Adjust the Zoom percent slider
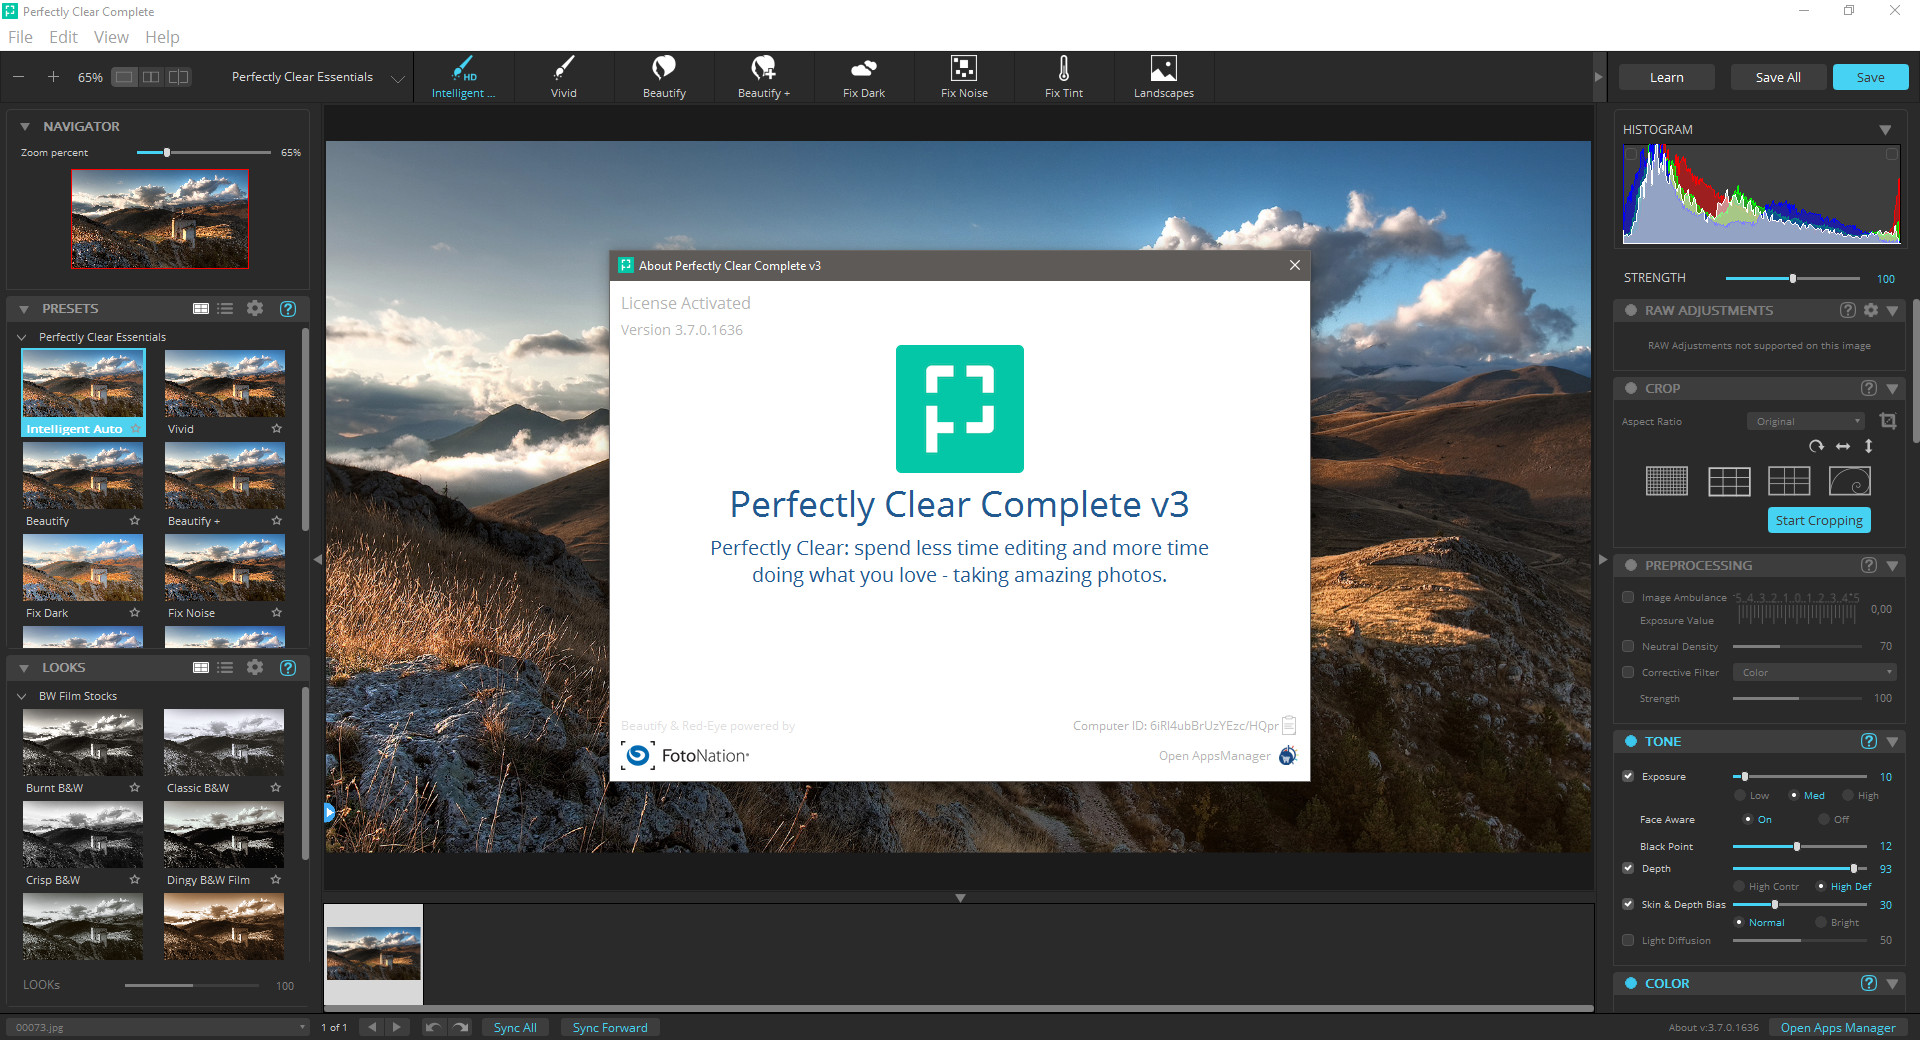 click(204, 152)
